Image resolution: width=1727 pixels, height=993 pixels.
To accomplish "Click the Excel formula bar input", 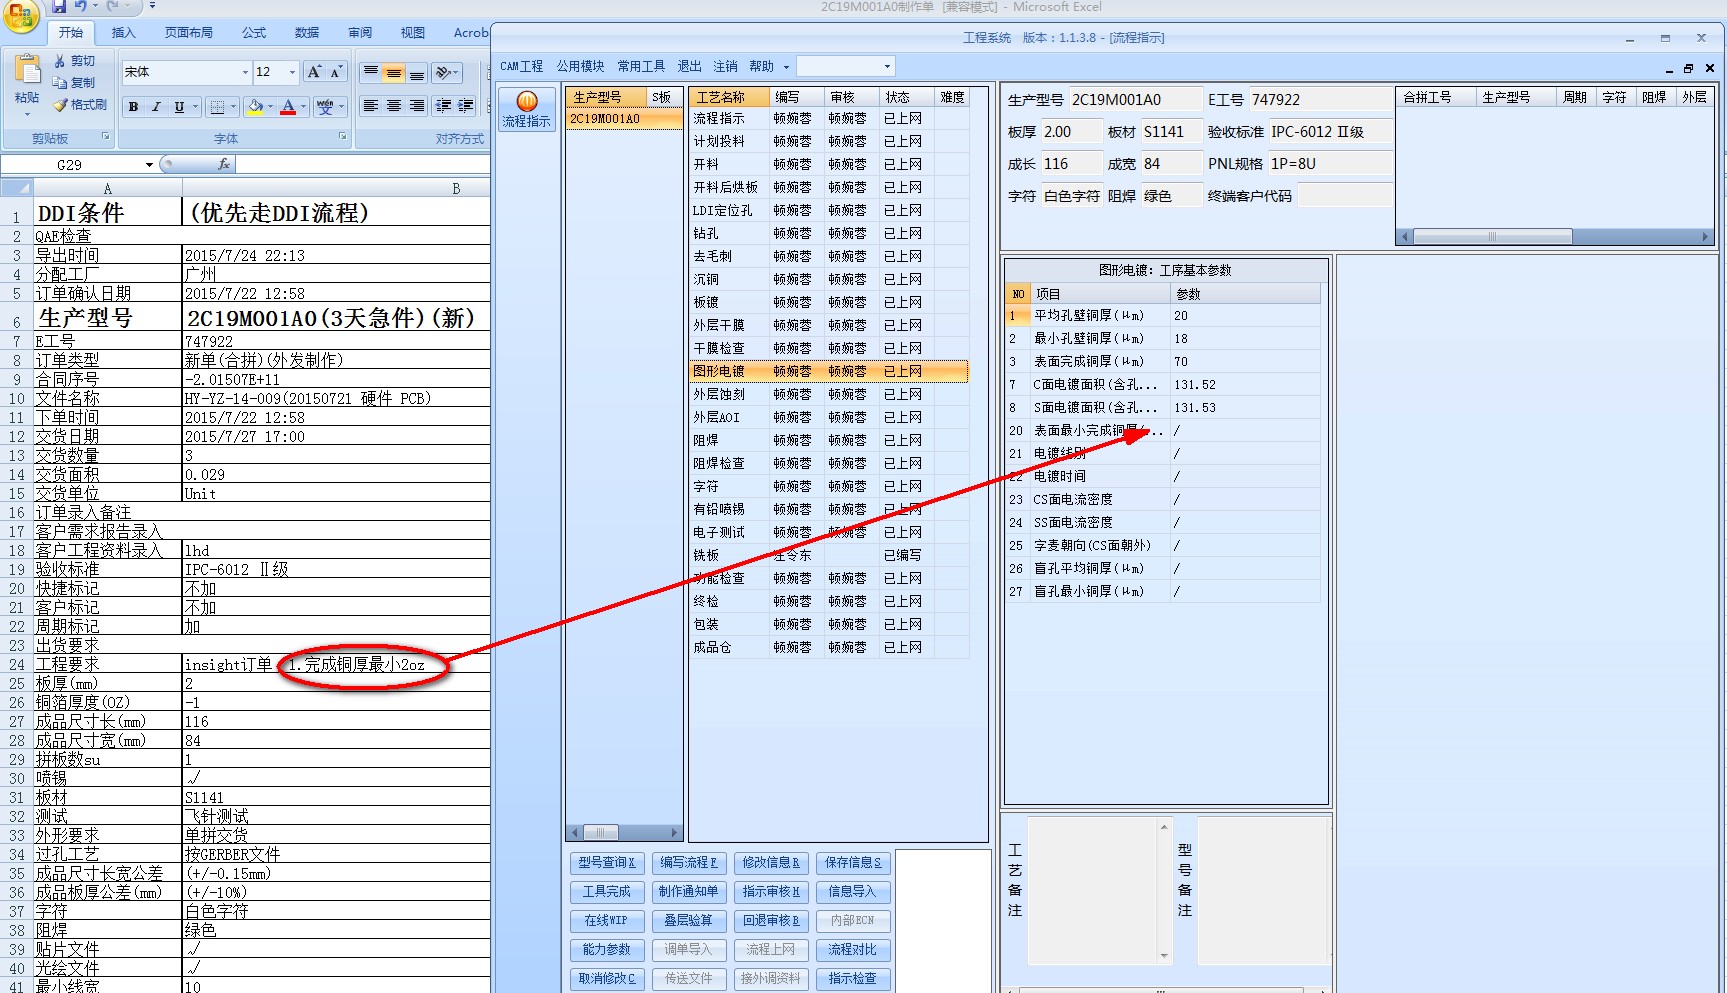I will pos(362,164).
